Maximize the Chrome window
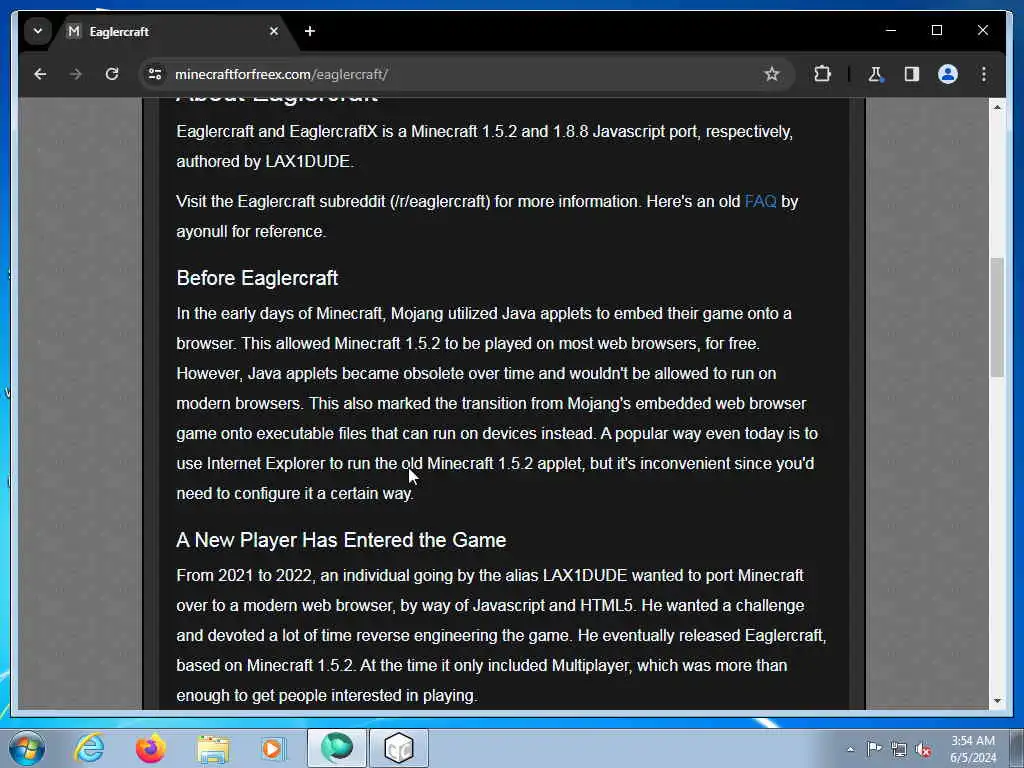Screen dimensions: 1024x768 point(936,31)
